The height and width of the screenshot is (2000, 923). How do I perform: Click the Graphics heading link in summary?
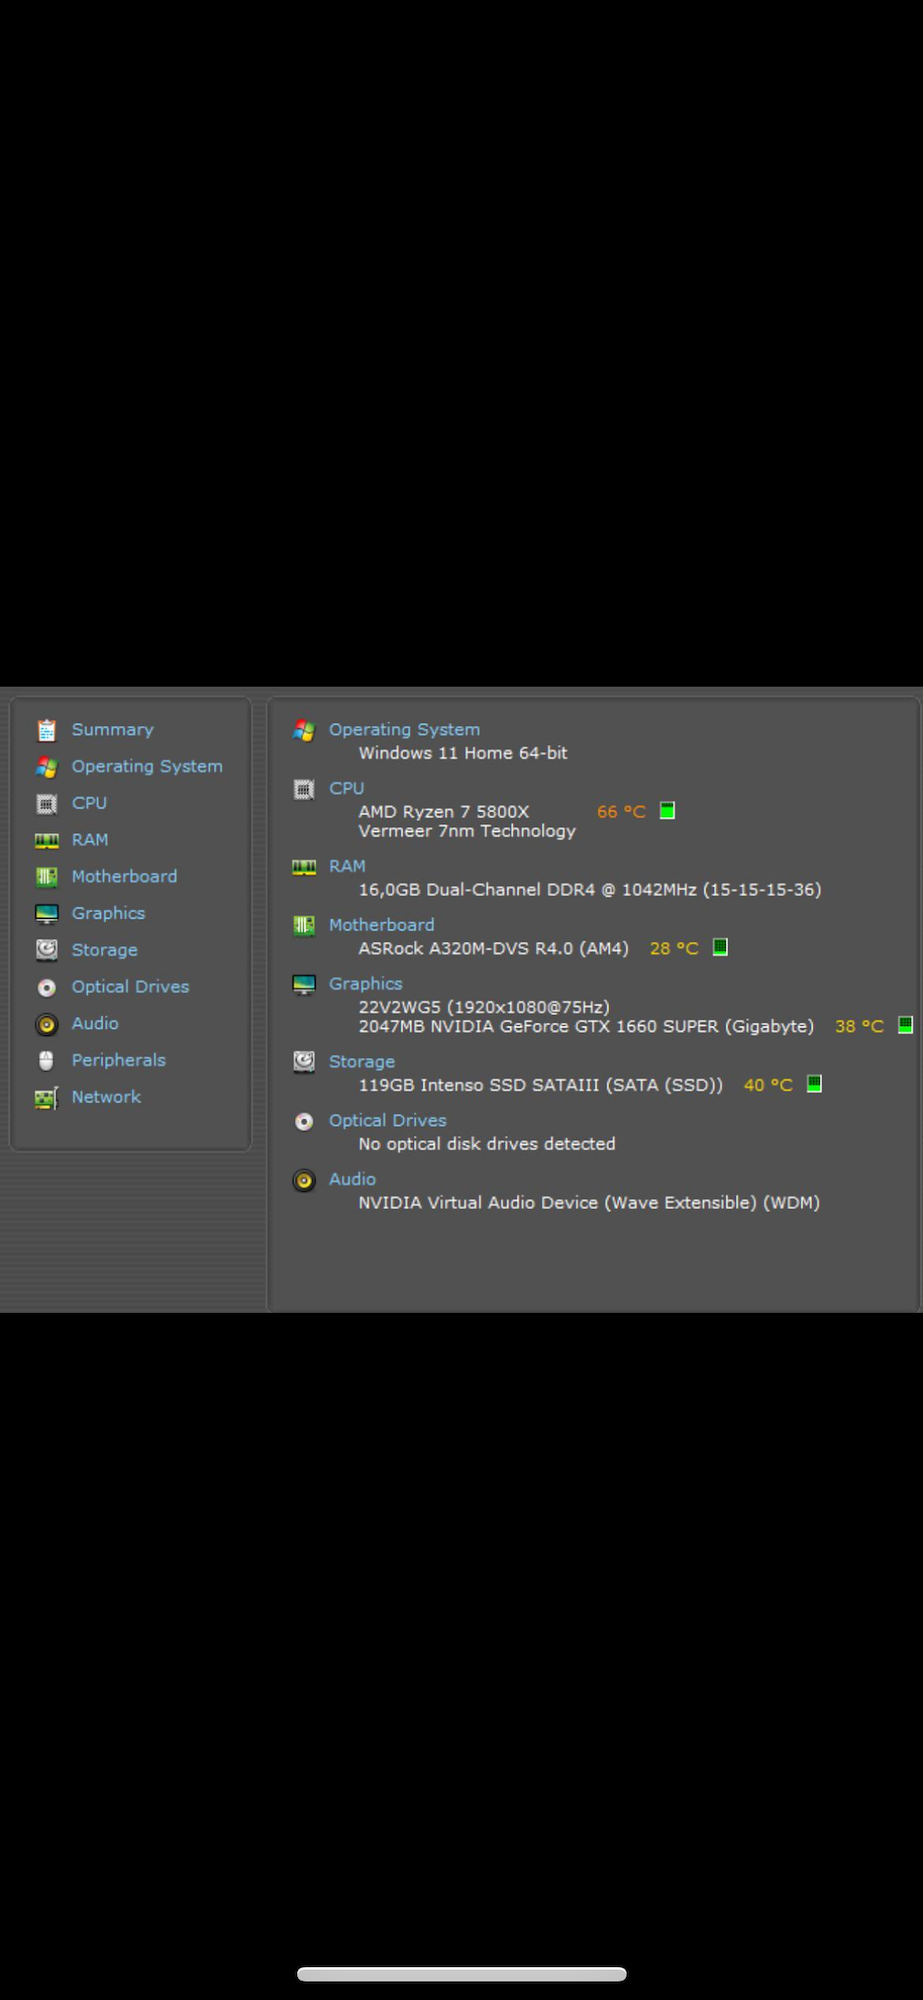click(365, 984)
